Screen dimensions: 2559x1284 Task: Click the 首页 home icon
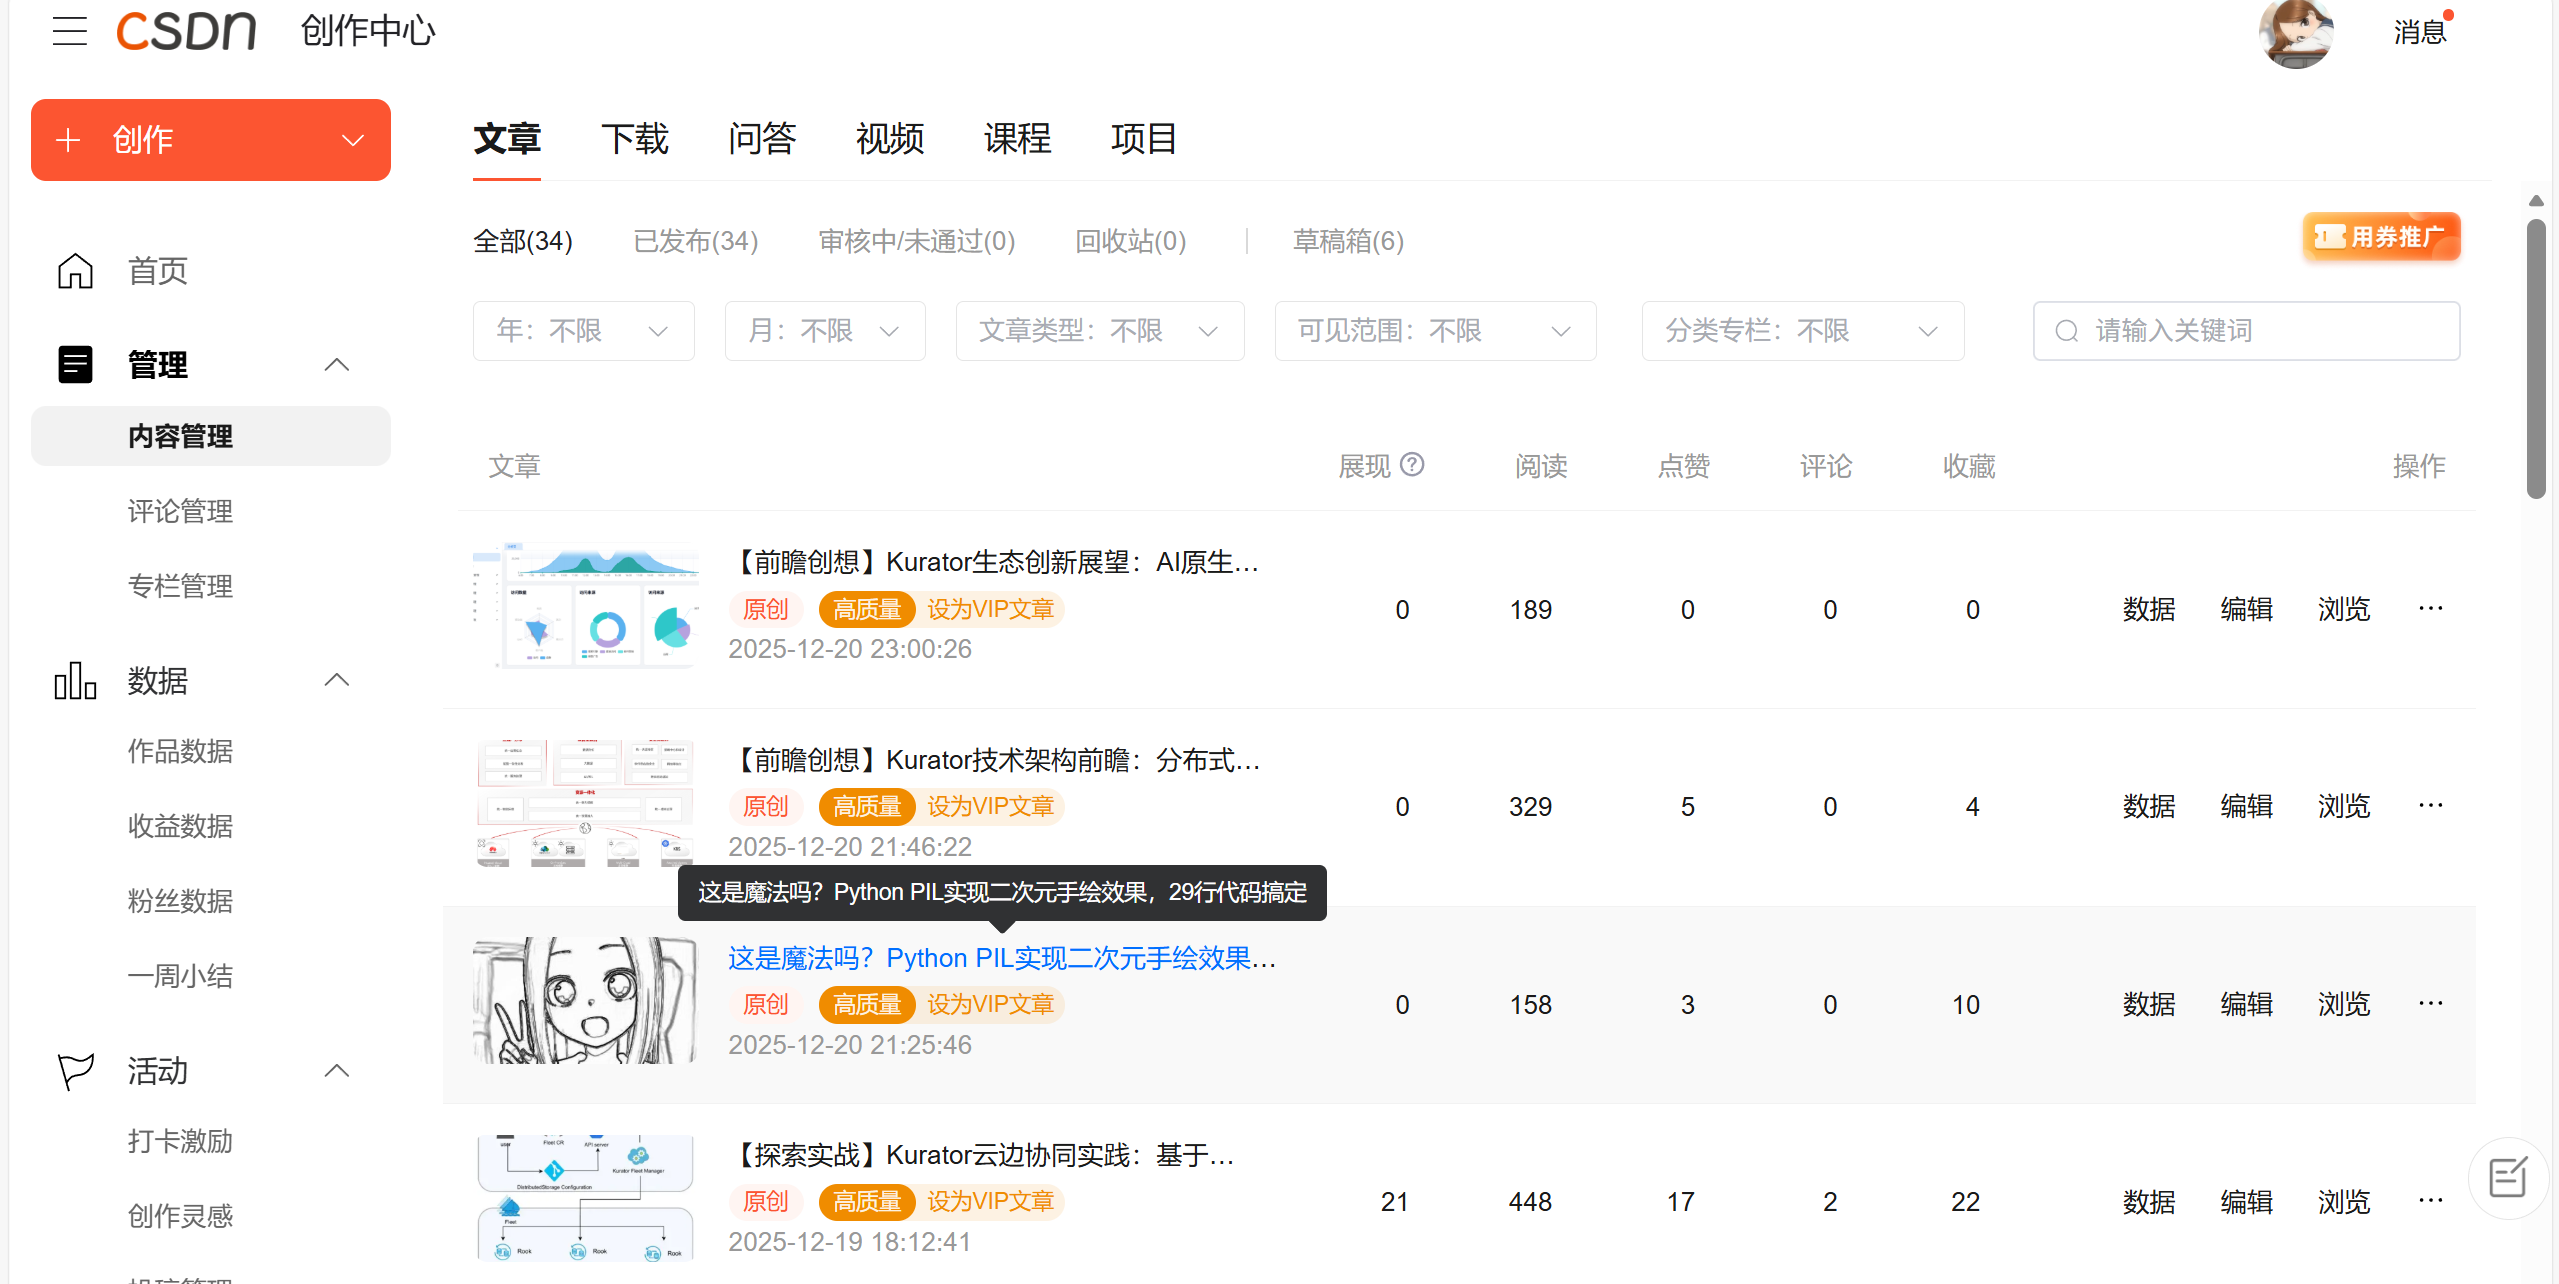(75, 271)
